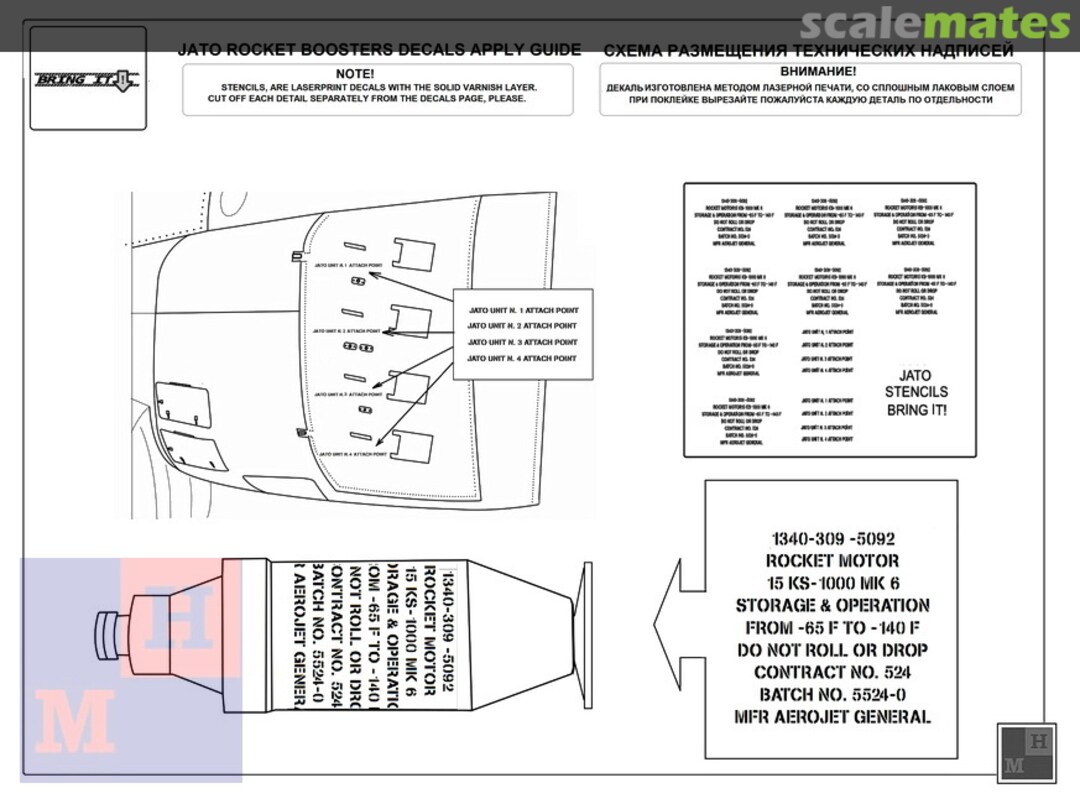Click the rocket motor's front cap end
Image resolution: width=1080 pixels, height=804 pixels.
[x=110, y=637]
